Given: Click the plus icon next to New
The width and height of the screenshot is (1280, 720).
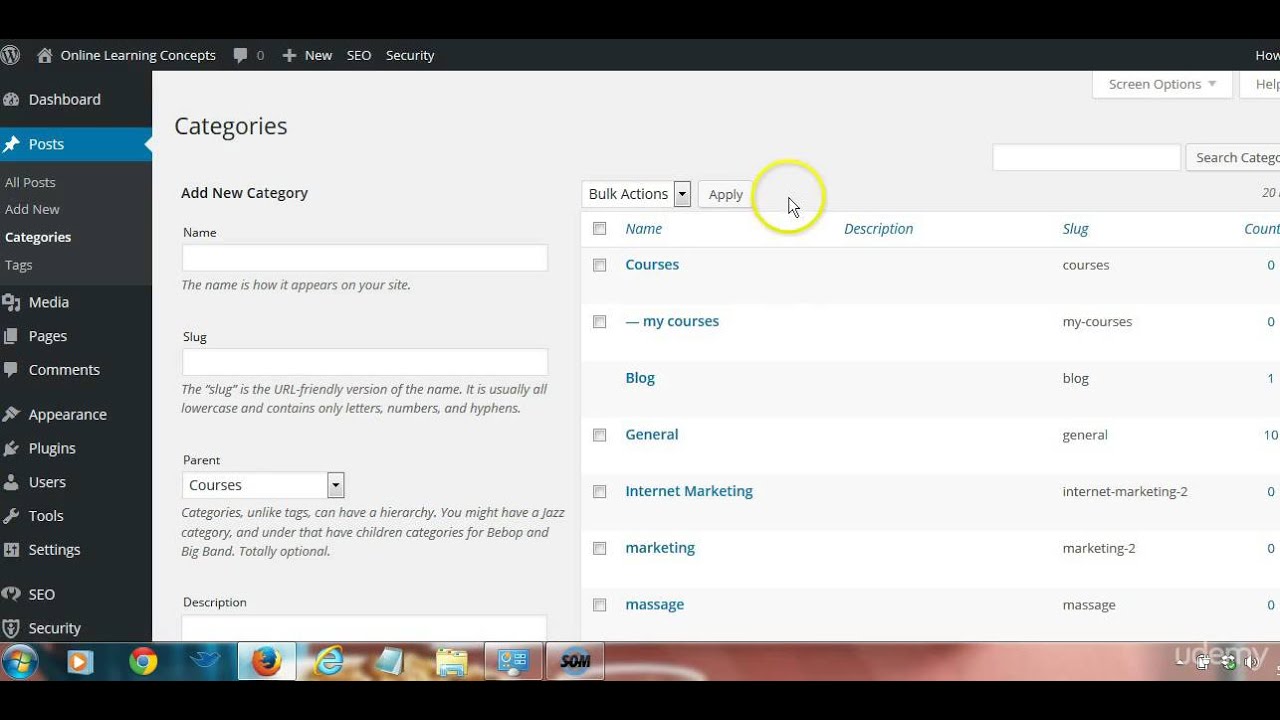Looking at the screenshot, I should click(289, 55).
